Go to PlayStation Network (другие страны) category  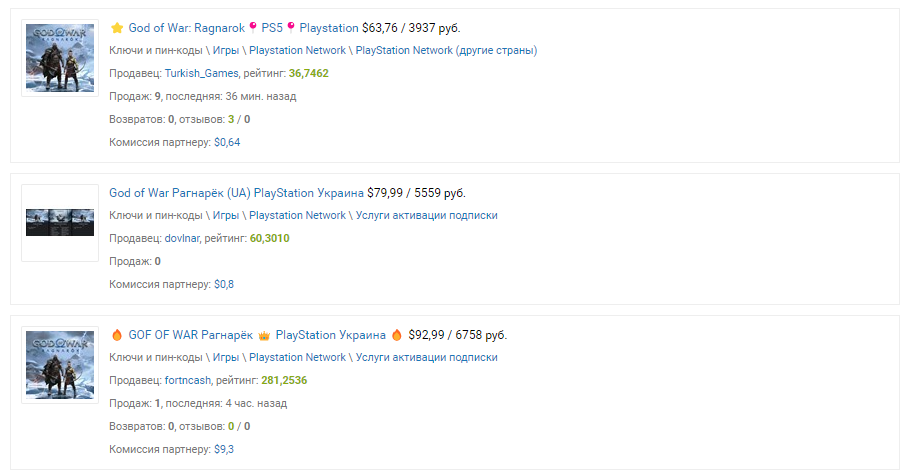(446, 50)
